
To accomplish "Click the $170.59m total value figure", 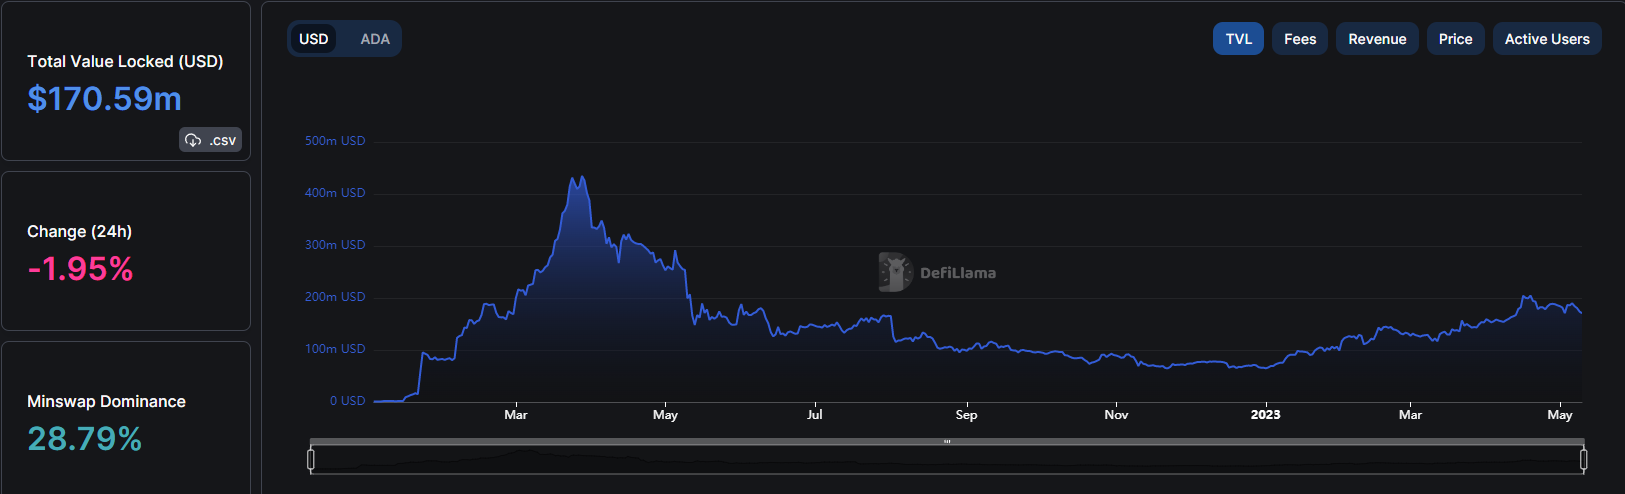I will tap(105, 99).
